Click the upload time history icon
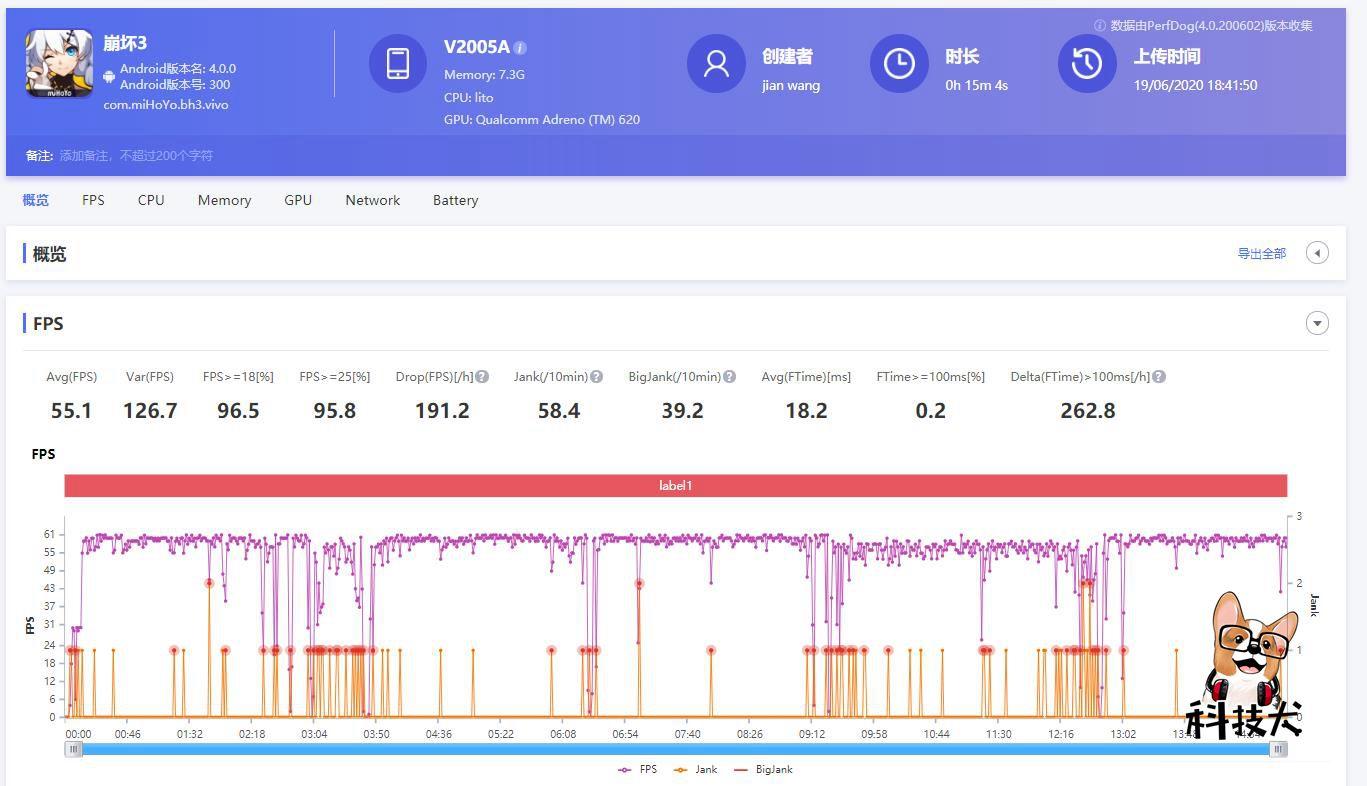 pos(1087,63)
